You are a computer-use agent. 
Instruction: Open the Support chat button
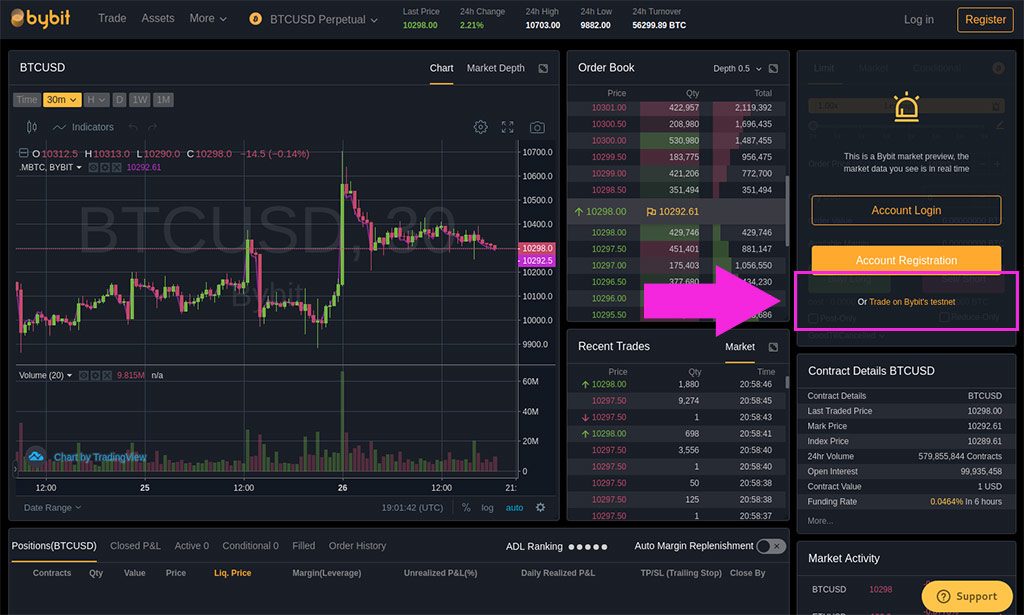pos(967,596)
